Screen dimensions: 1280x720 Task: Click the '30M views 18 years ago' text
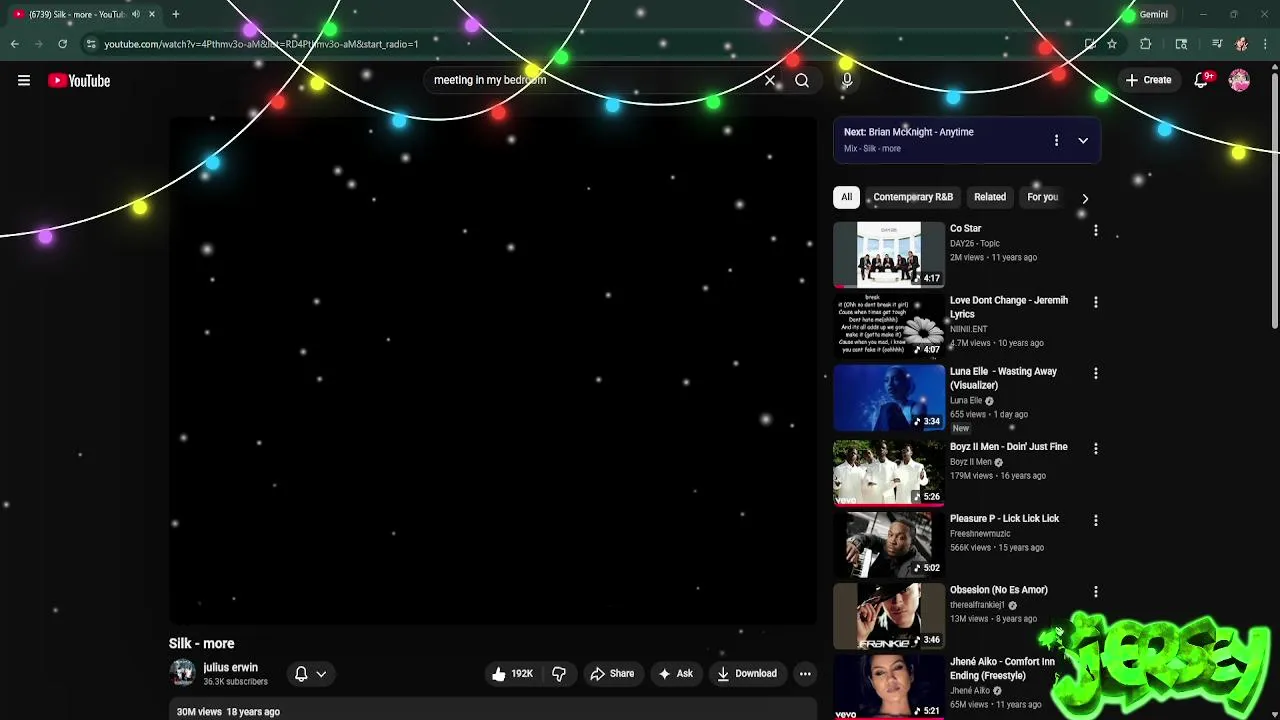click(x=228, y=712)
